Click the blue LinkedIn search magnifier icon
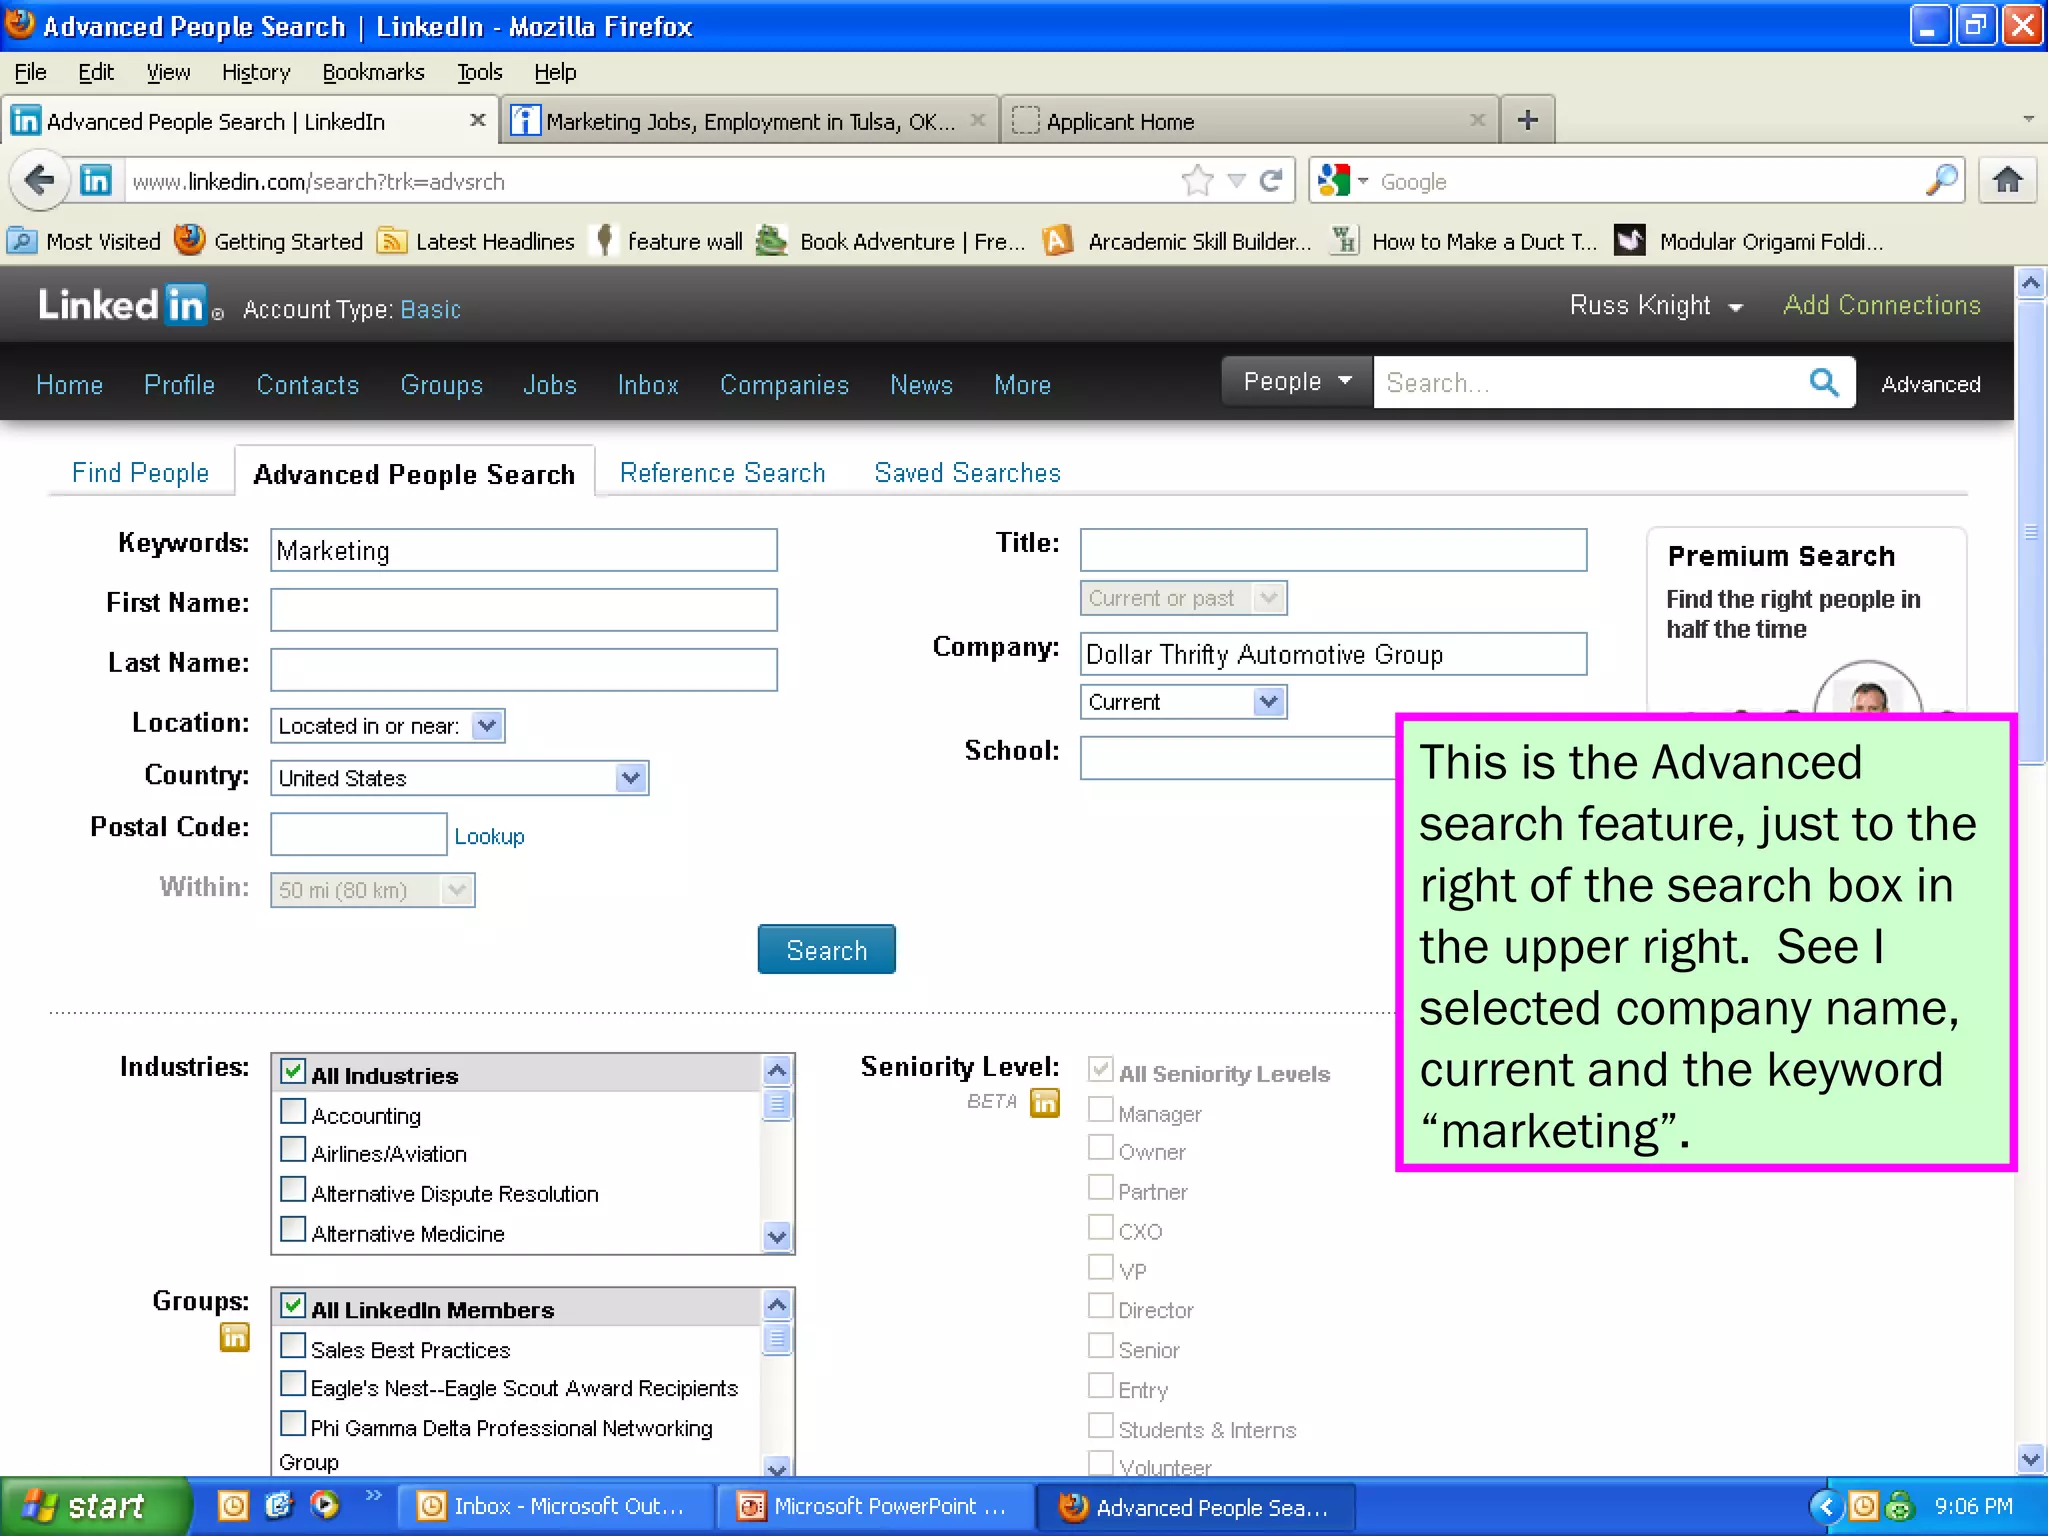 (1823, 382)
